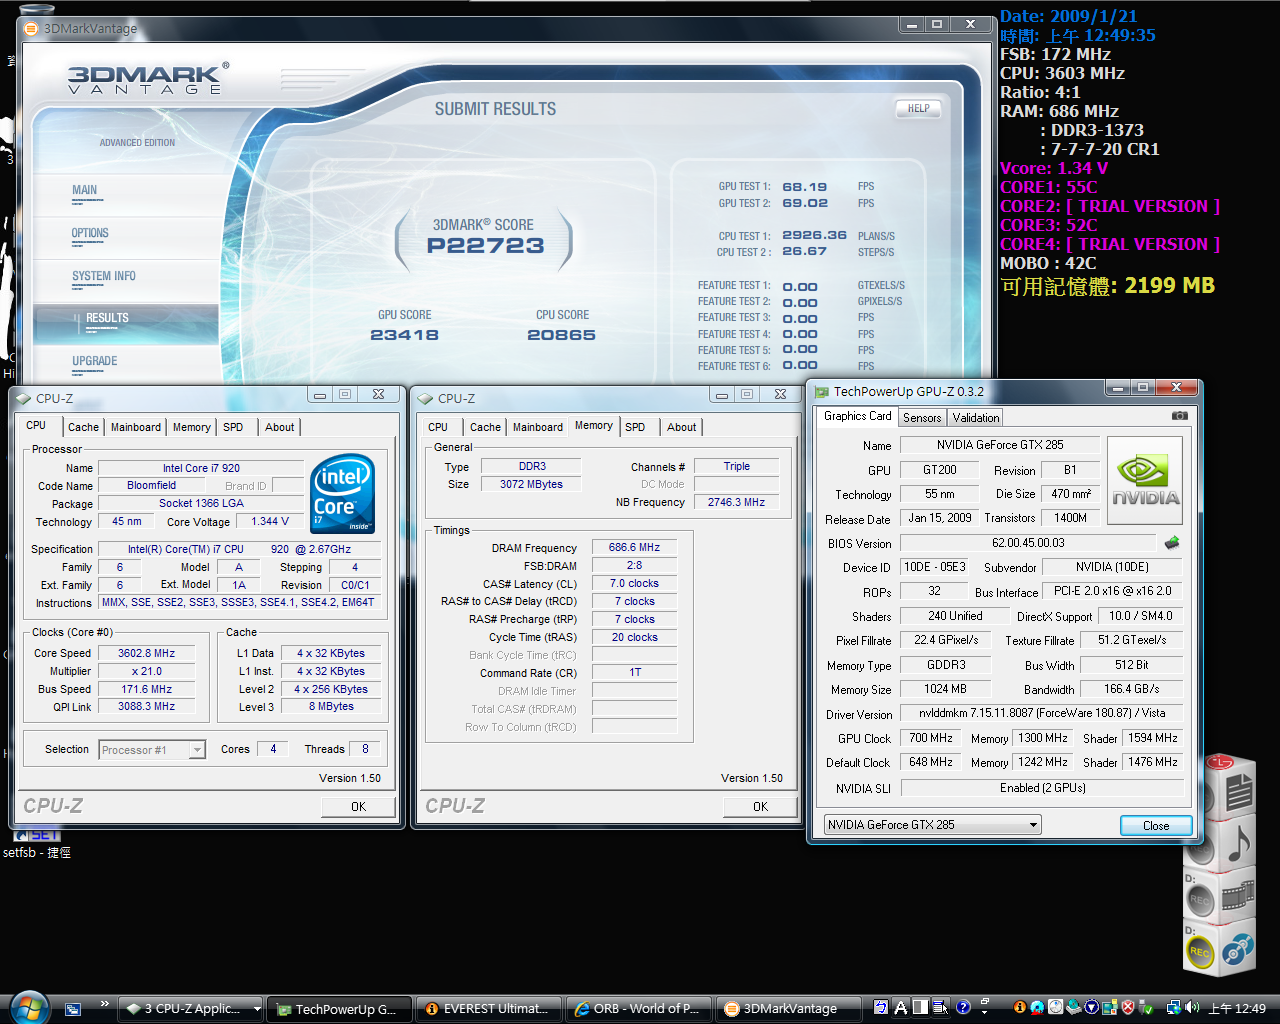The image size is (1280, 1024).
Task: Open the NVIDIA GeForce GTX 285 card dropdown
Action: click(x=1033, y=825)
